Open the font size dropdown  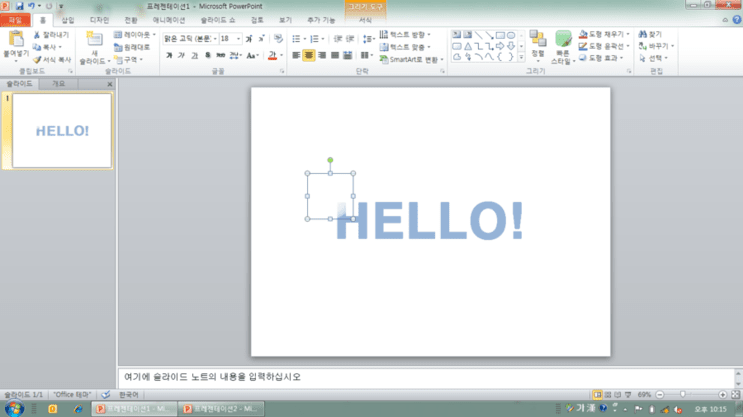(x=238, y=38)
